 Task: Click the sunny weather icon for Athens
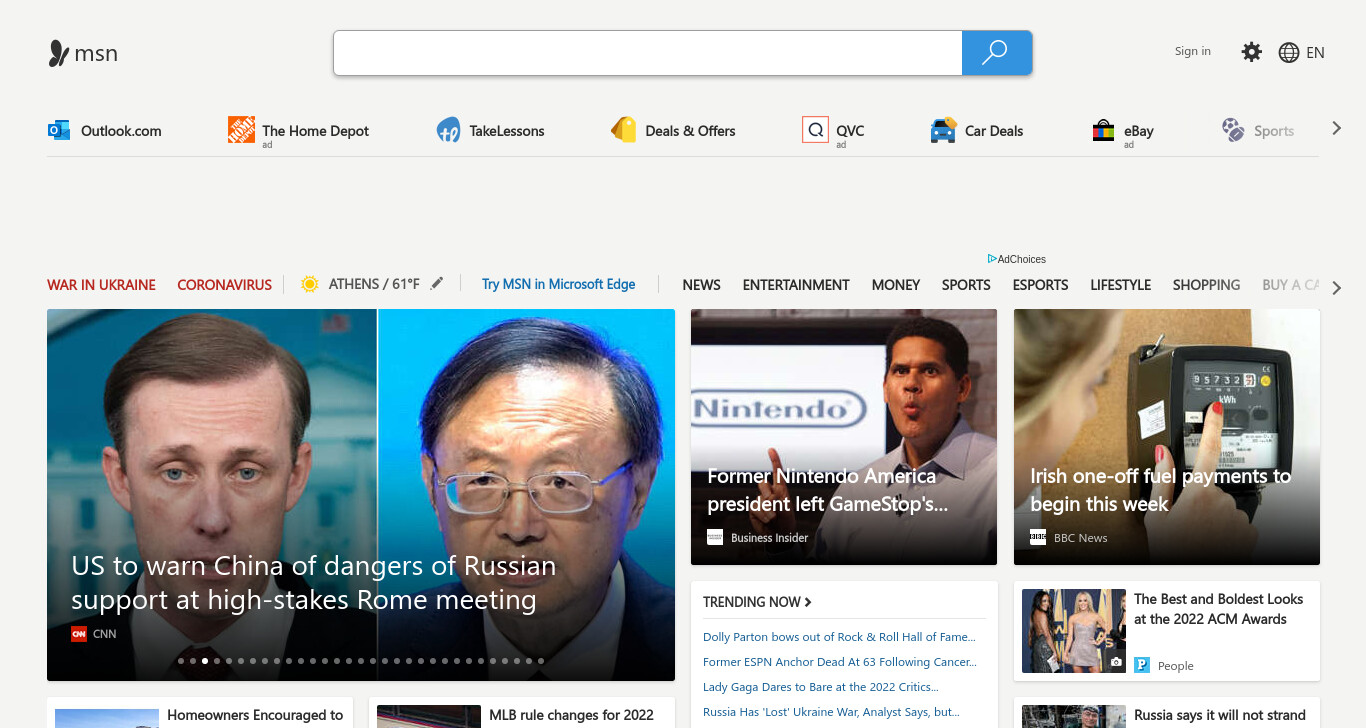pos(310,284)
